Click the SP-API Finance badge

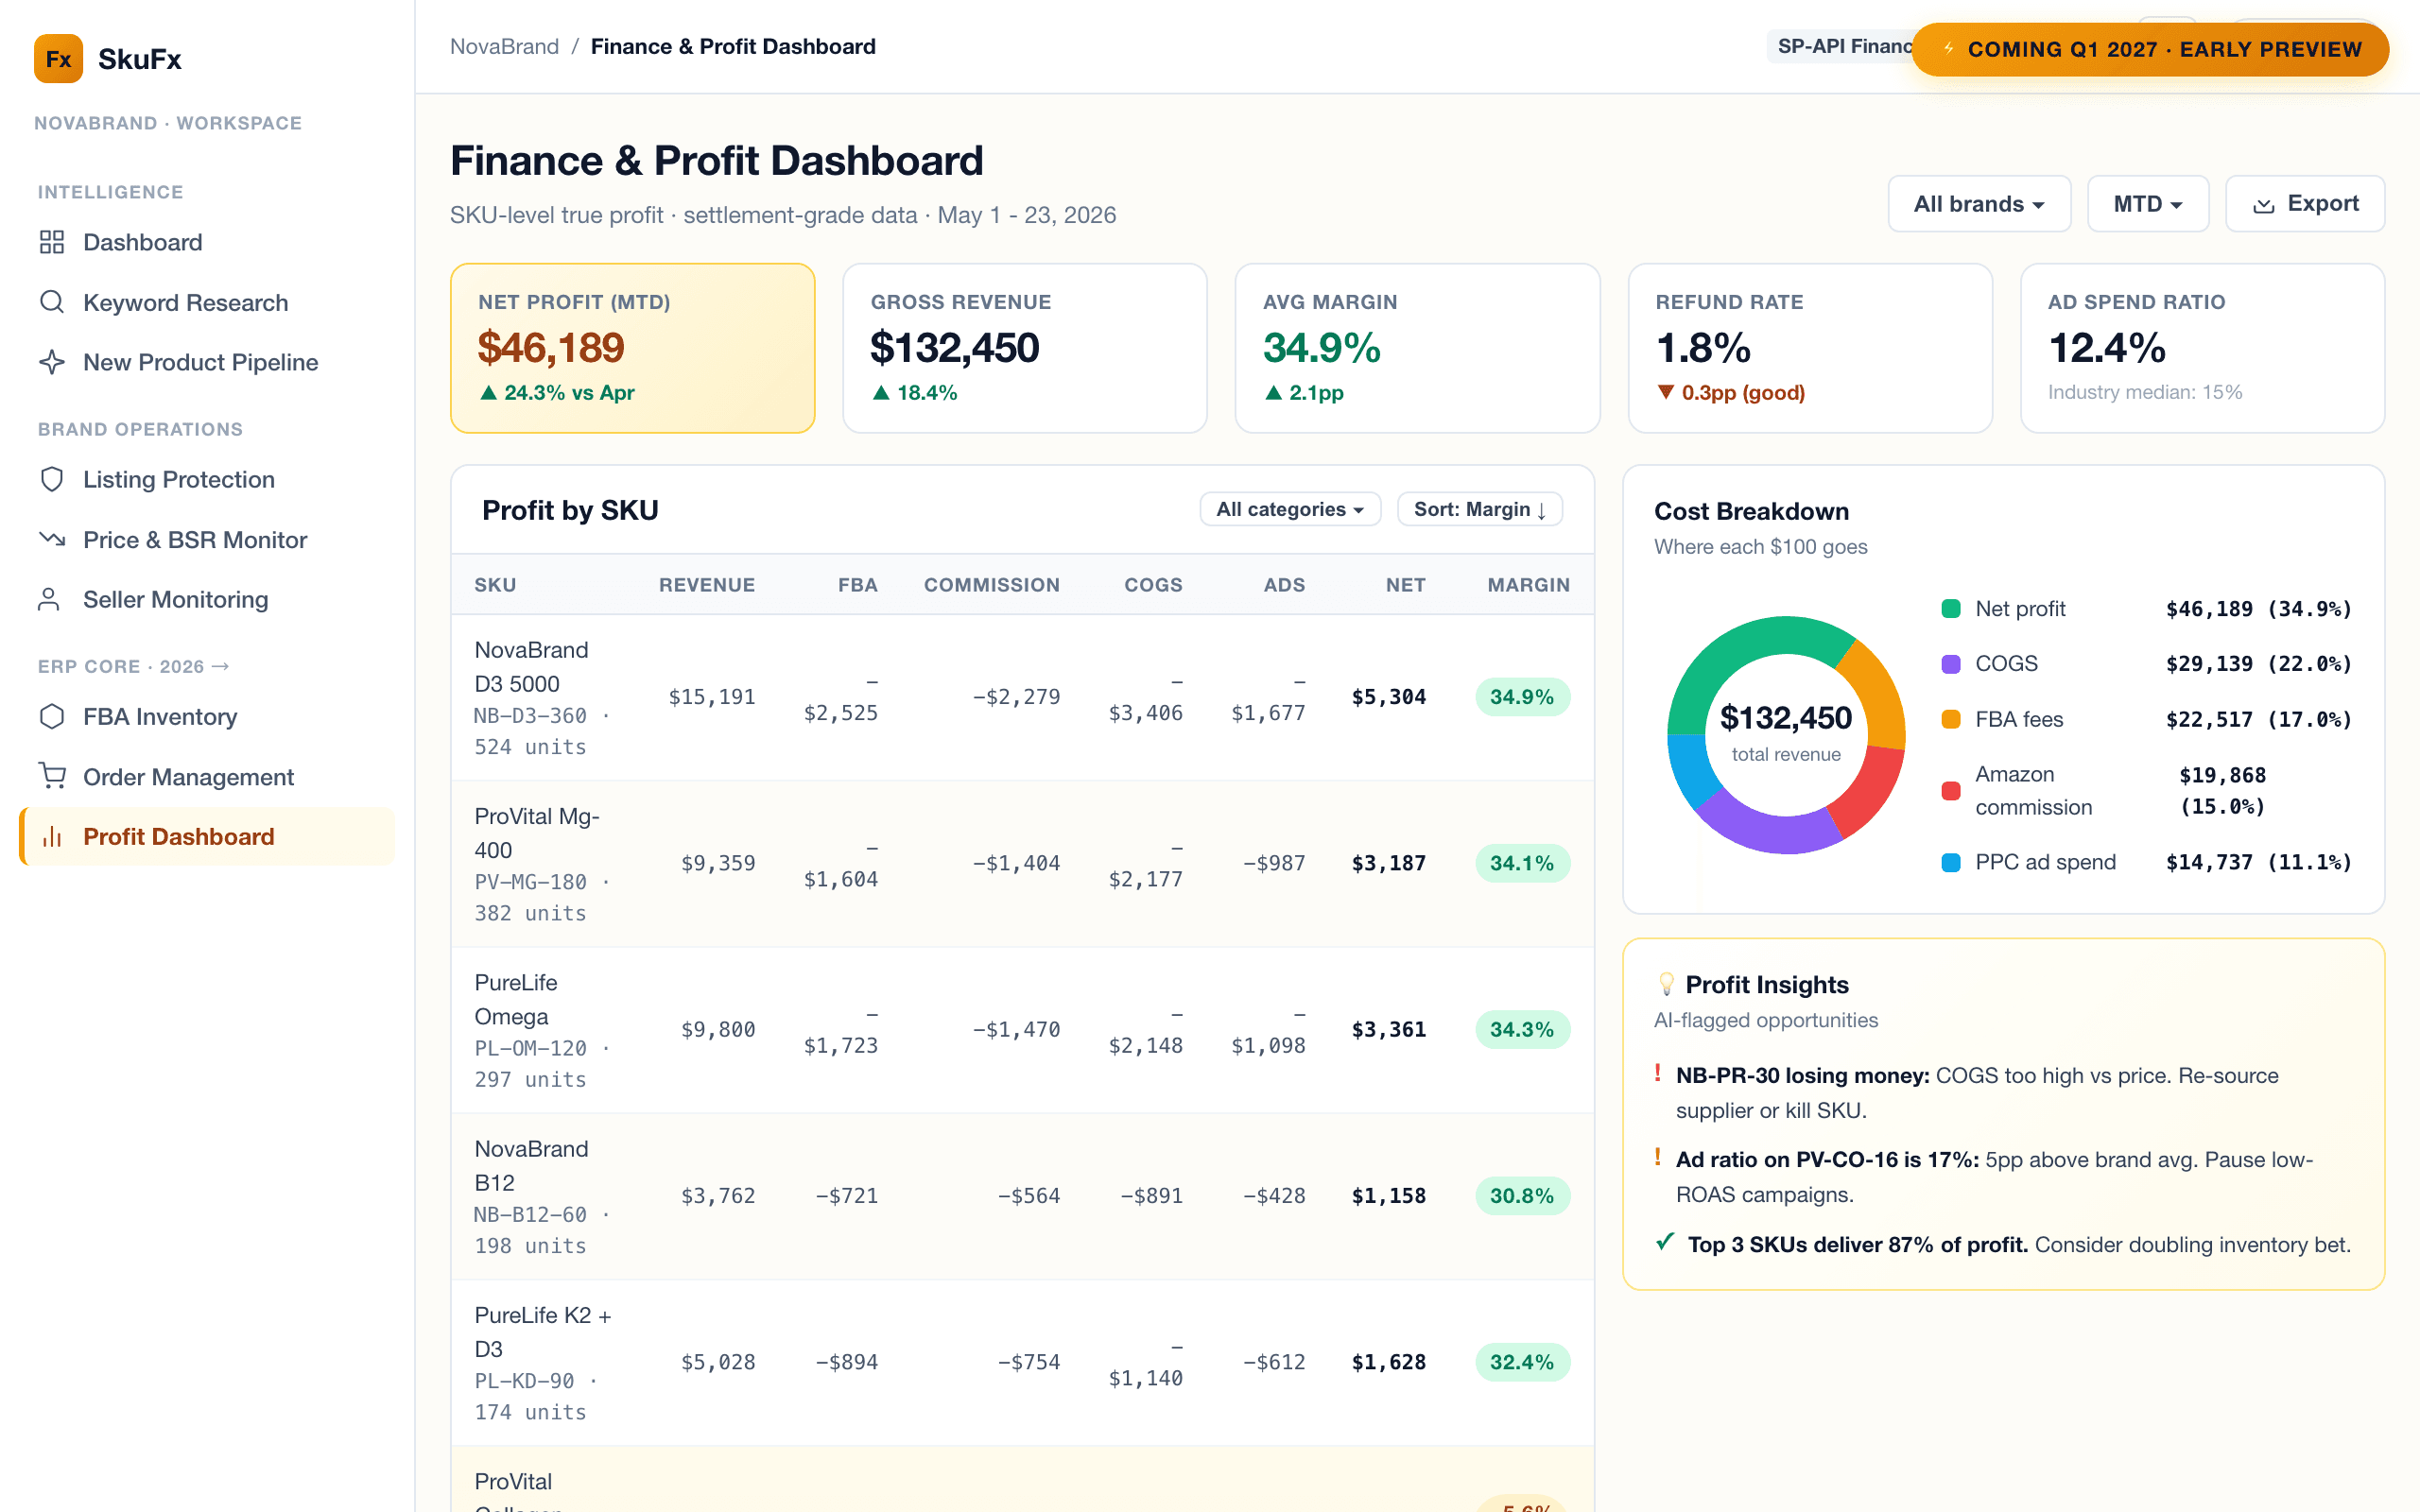click(1840, 46)
